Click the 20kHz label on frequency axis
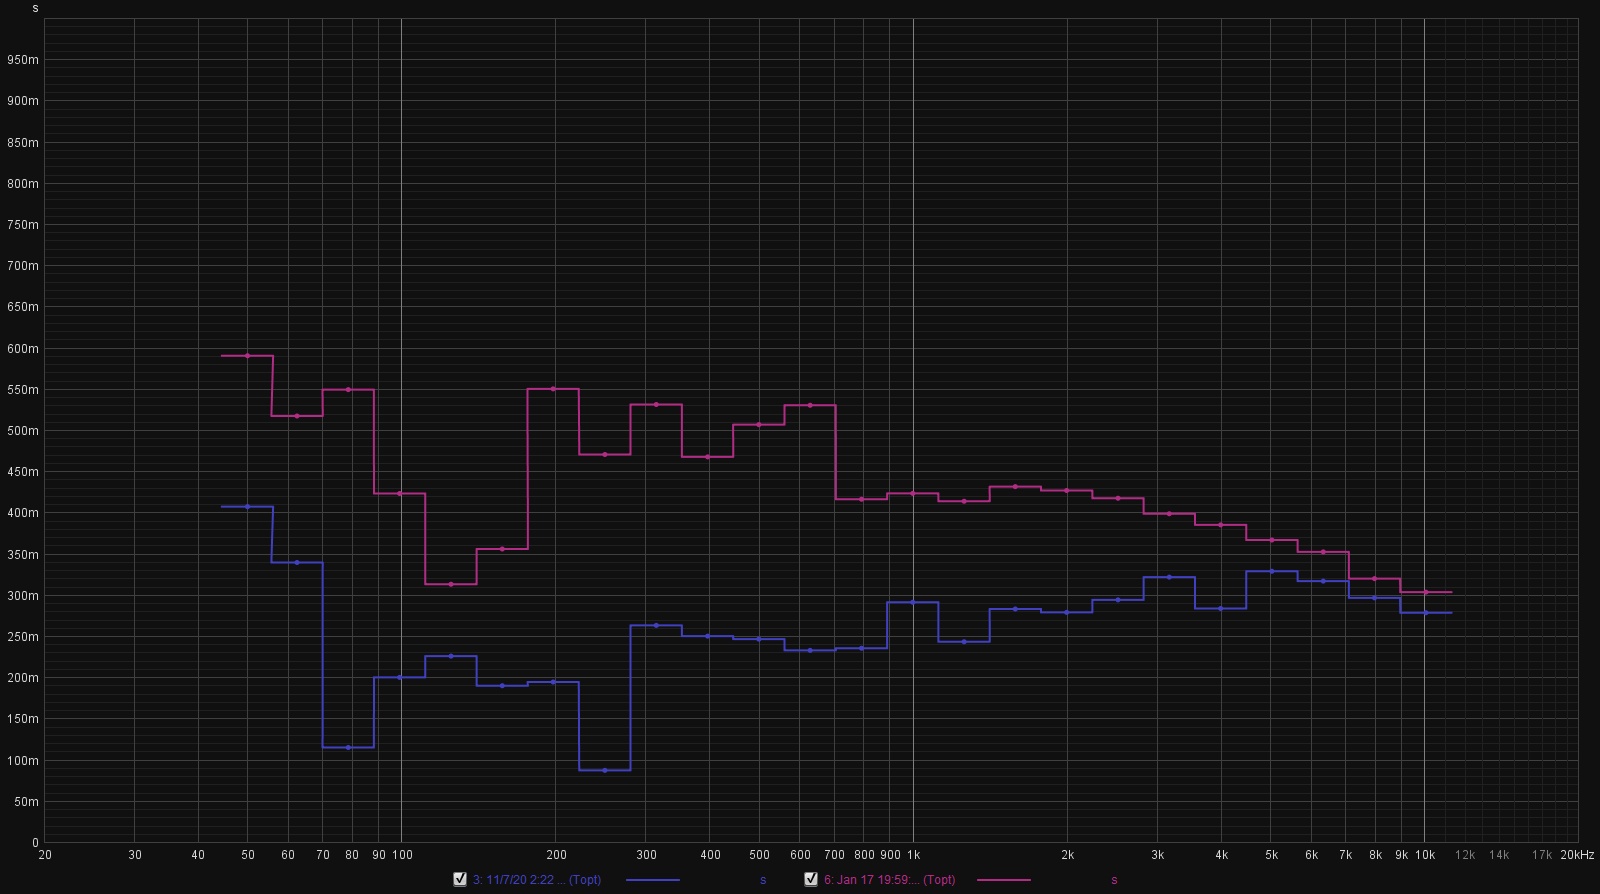This screenshot has width=1600, height=894. tap(1577, 855)
